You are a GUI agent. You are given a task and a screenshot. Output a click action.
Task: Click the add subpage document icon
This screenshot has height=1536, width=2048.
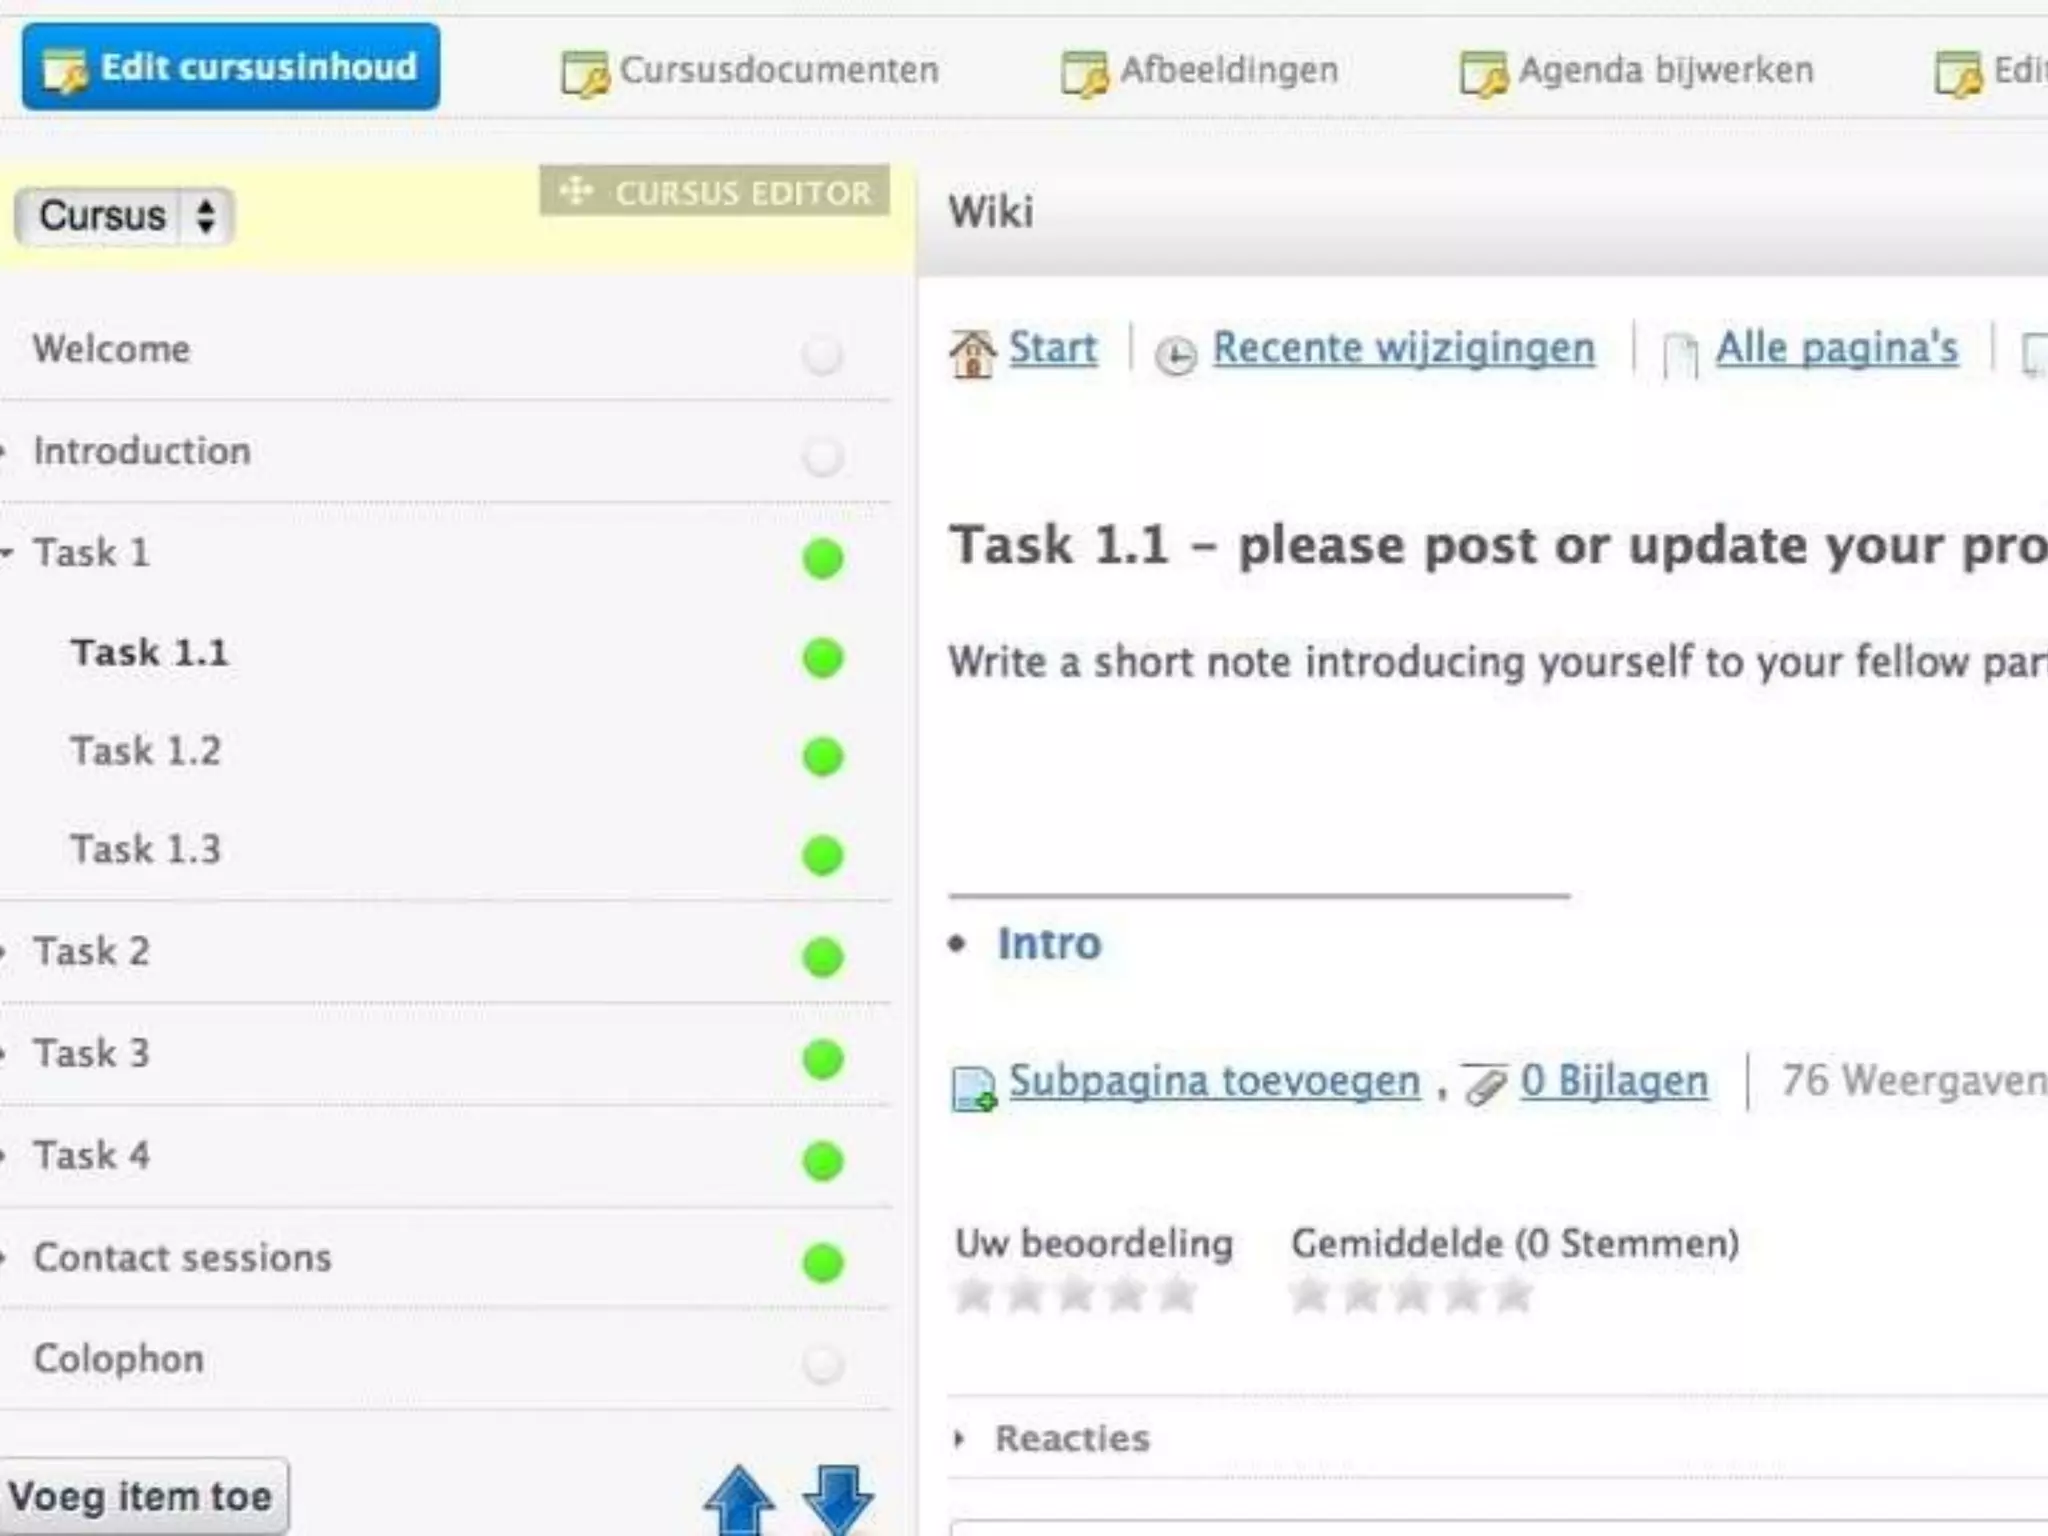click(x=973, y=1087)
